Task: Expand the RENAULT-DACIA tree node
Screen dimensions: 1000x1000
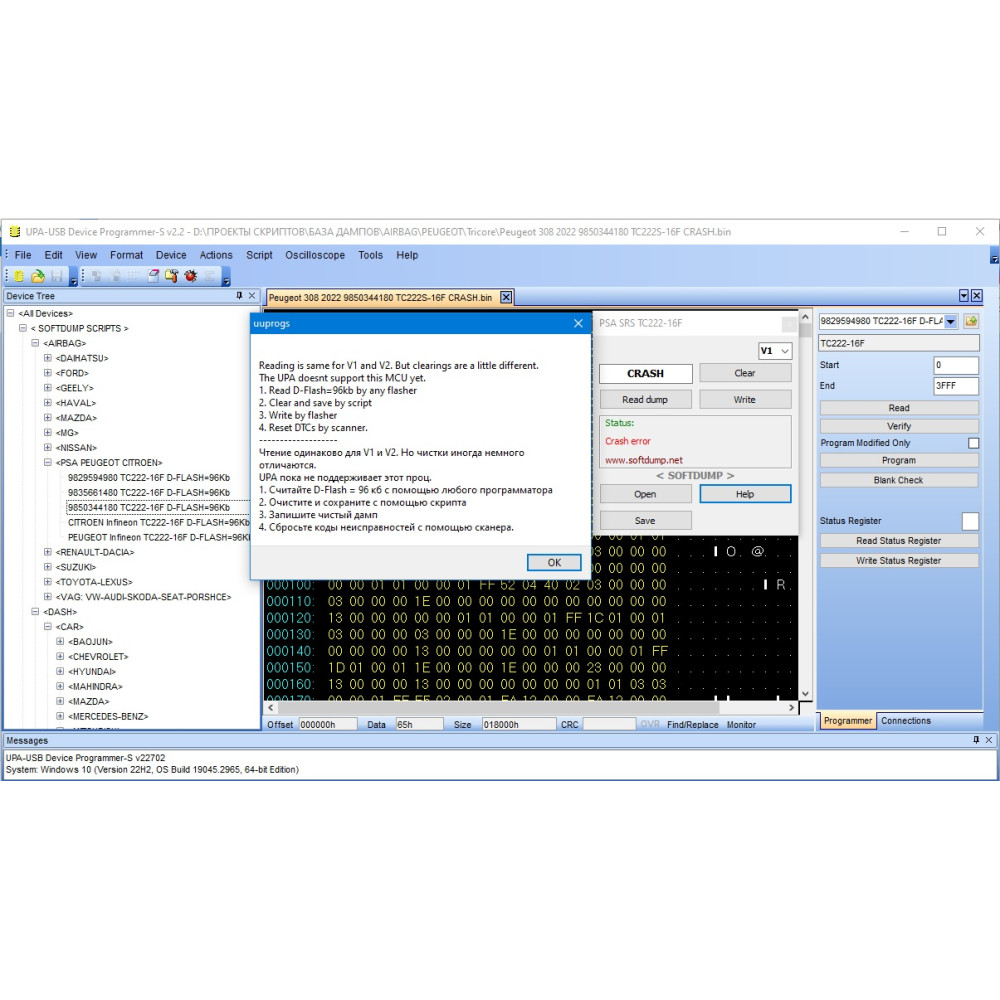Action: 48,552
